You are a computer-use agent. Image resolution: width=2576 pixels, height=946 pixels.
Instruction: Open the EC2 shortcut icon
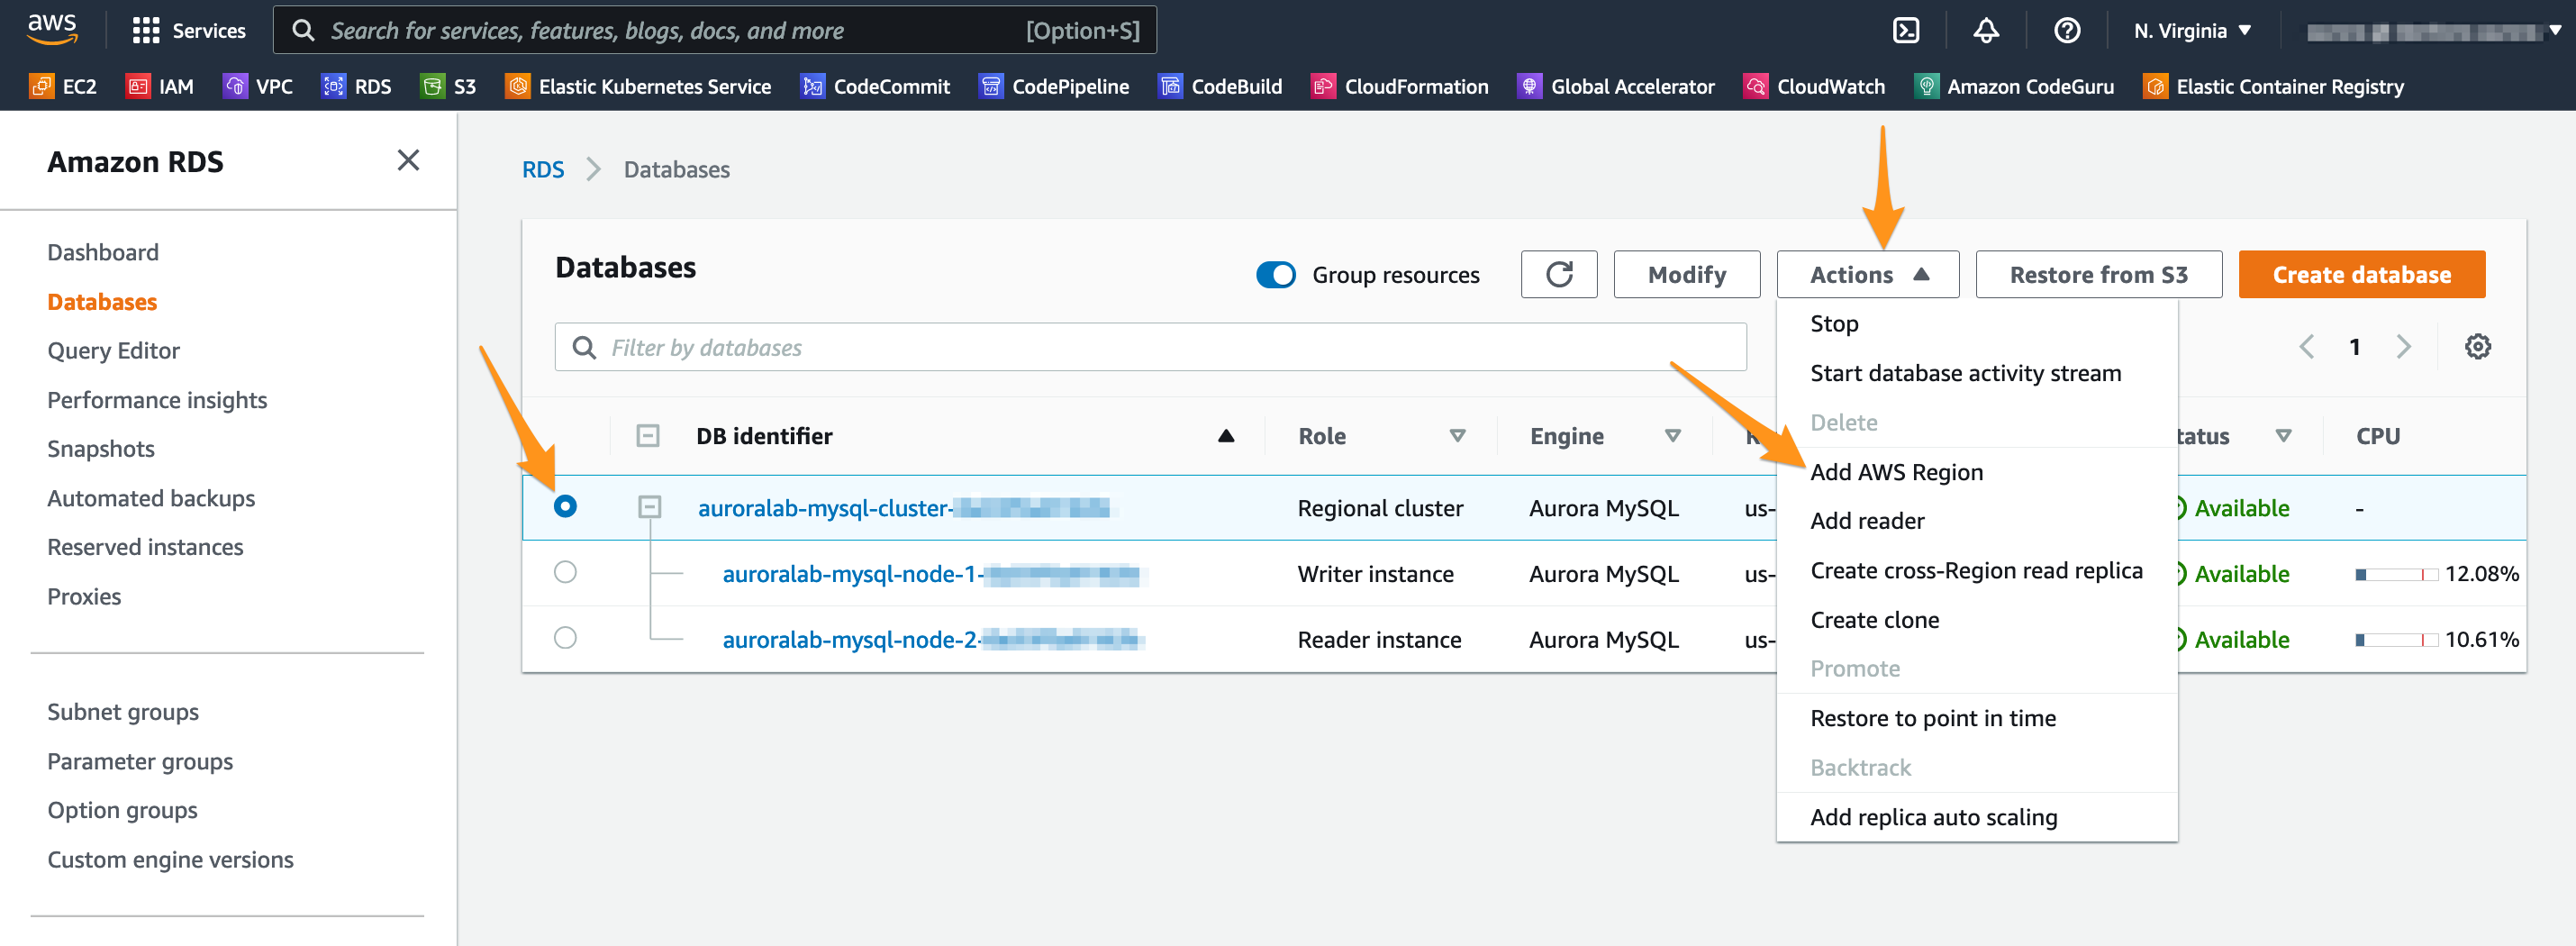coord(41,86)
